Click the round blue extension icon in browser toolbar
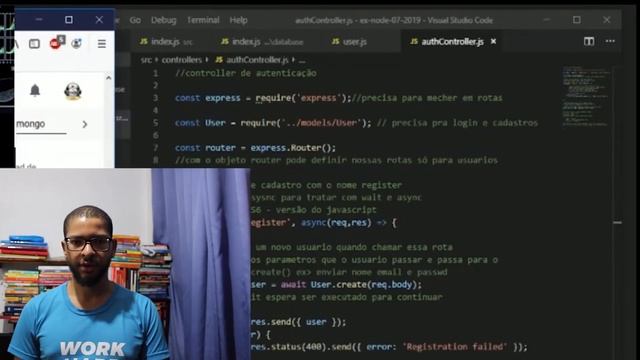The width and height of the screenshot is (640, 360). [x=76, y=43]
